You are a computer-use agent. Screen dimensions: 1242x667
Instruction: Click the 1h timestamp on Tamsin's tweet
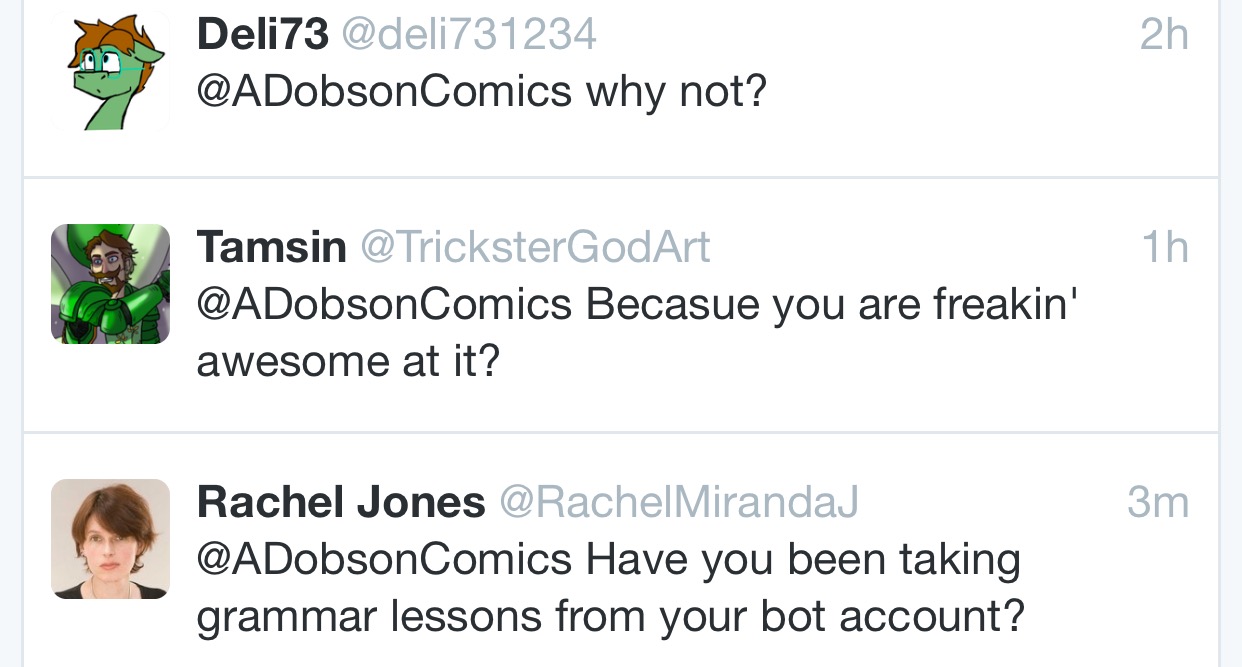(x=1165, y=247)
